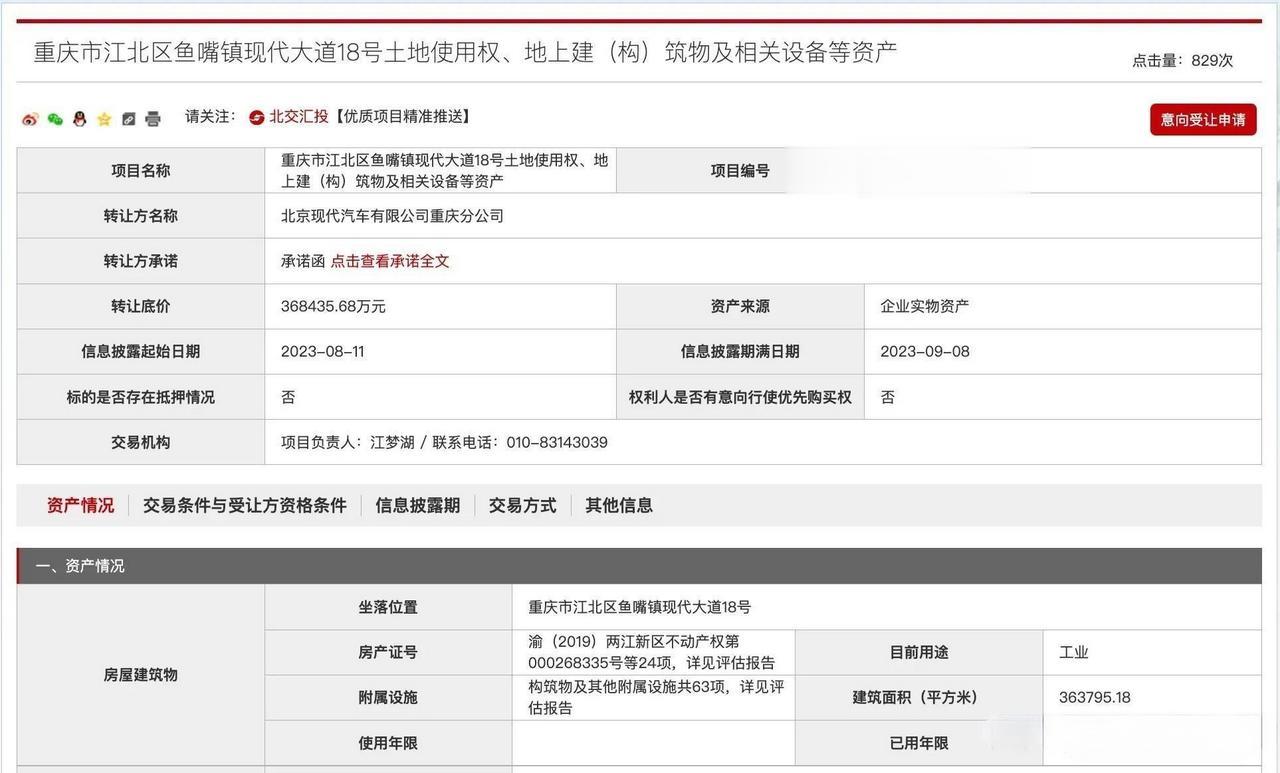Click the 权利人是否有意向行使优先购买权 label
The height and width of the screenshot is (773, 1280).
(x=740, y=397)
